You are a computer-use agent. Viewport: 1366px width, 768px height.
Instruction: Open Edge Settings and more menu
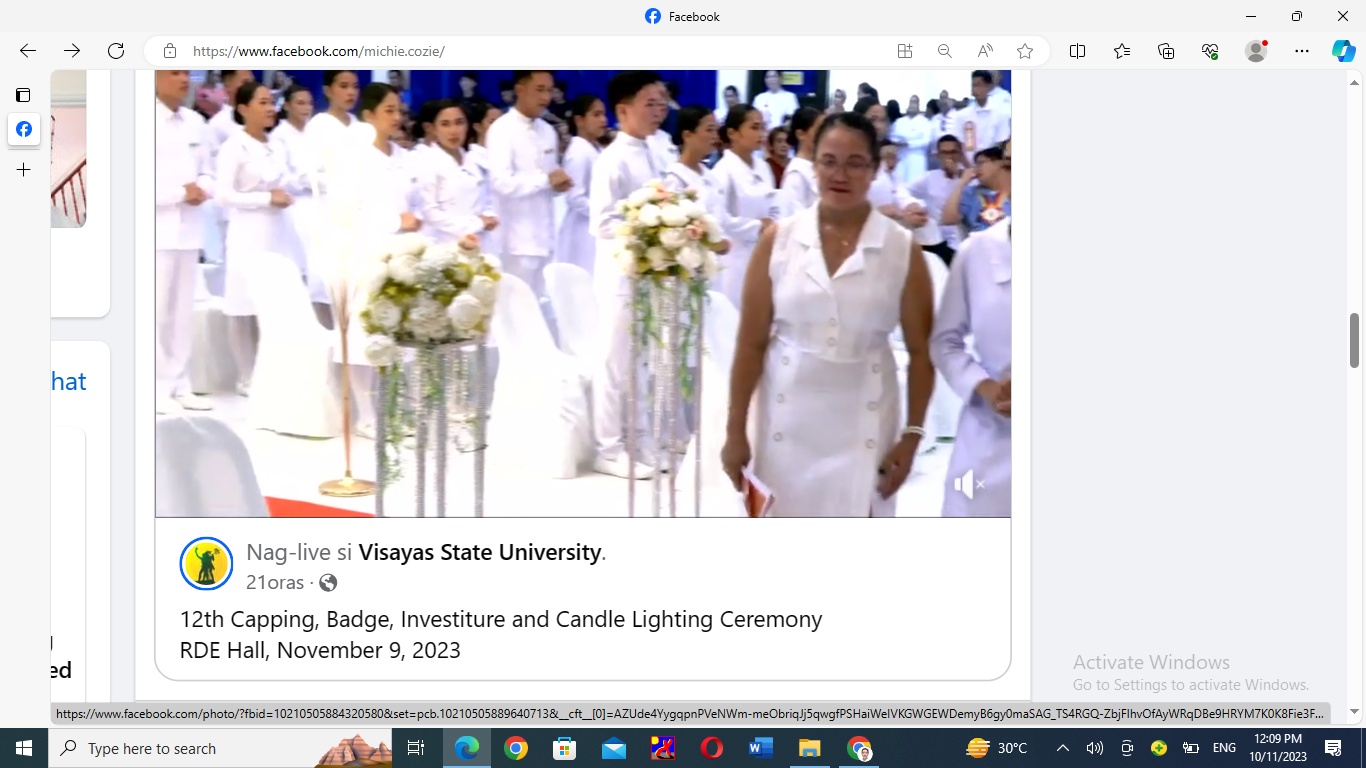[x=1301, y=51]
